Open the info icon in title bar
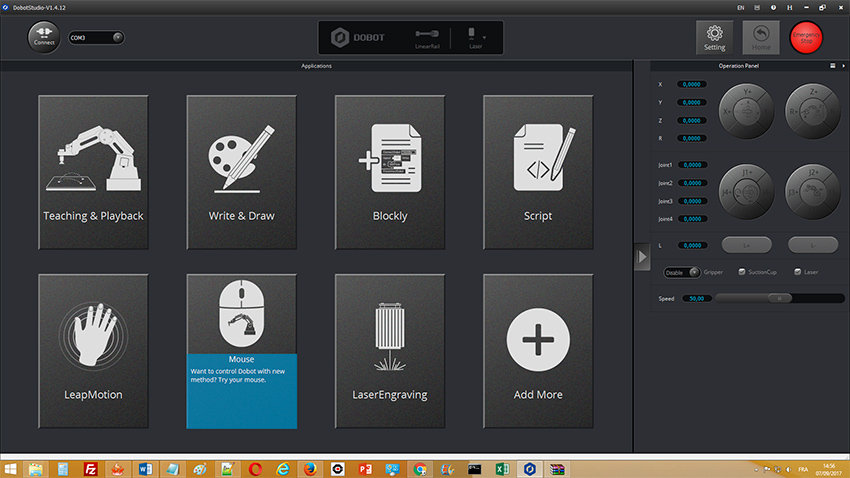The width and height of the screenshot is (850, 478). [773, 8]
